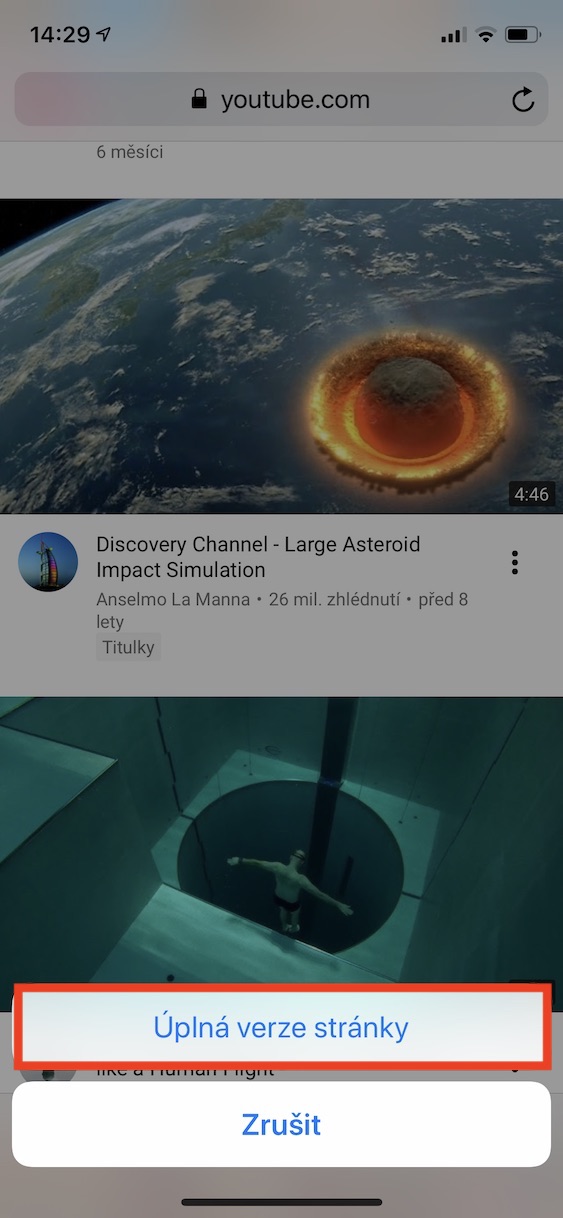Tap the 6 měsíci upload age text
Viewport: 563px width, 1218px height.
click(x=130, y=153)
